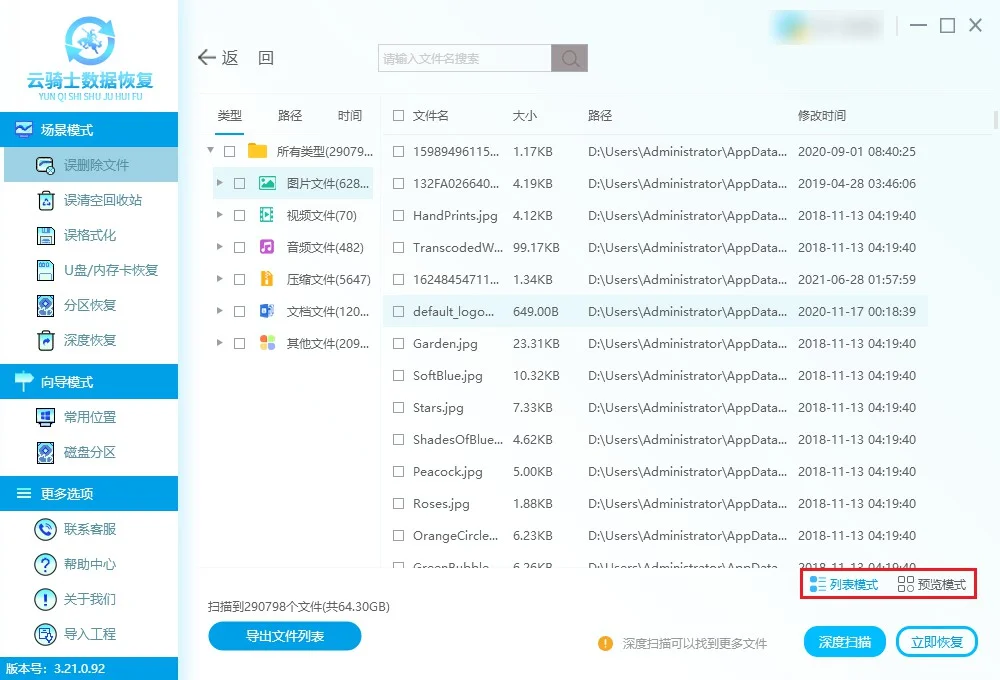This screenshot has height=680, width=1000.
Task: Open 帮助中心 help center
Action: tap(90, 564)
